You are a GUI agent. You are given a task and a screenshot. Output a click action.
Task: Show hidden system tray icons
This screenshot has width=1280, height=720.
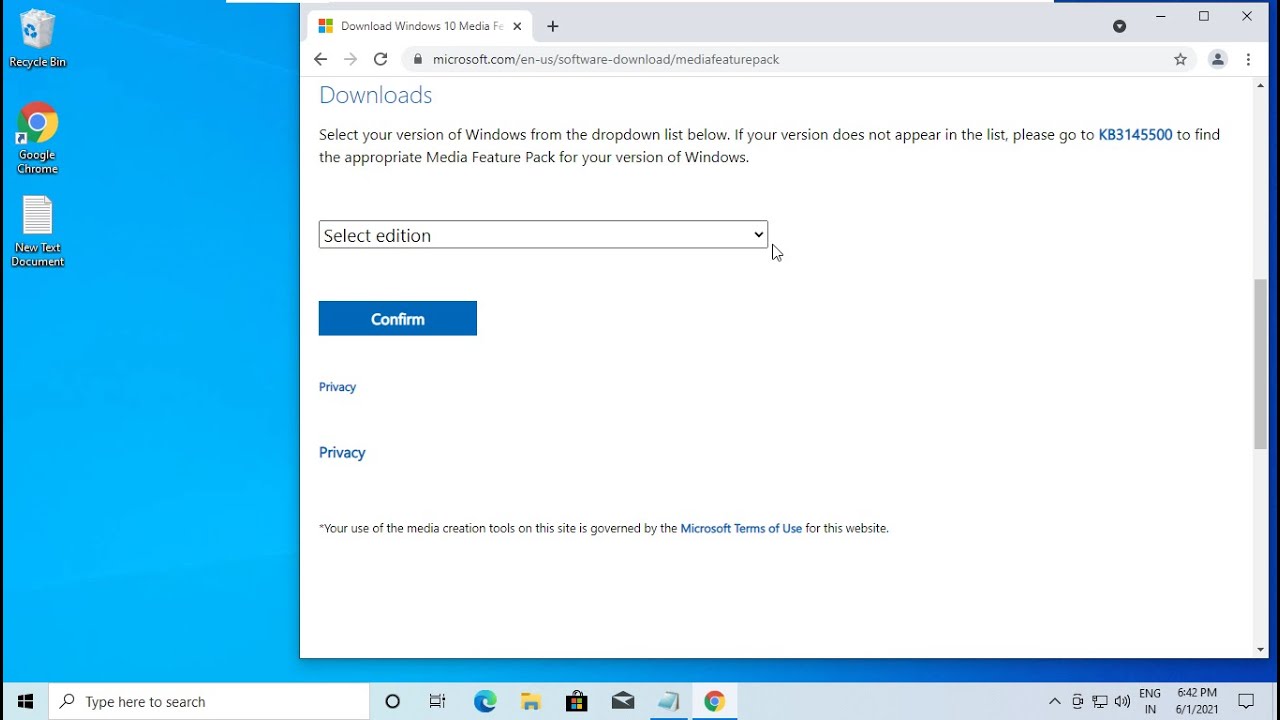(1054, 702)
